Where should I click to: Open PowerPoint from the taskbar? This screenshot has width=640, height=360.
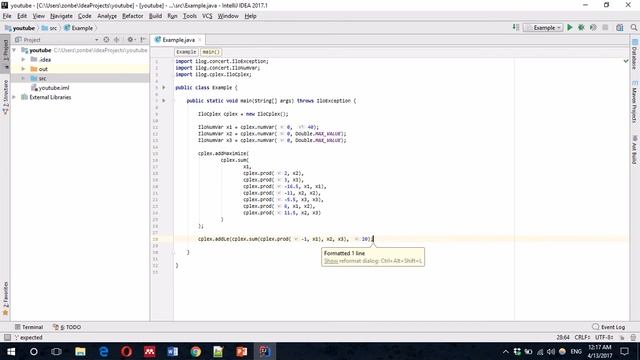pyautogui.click(x=242, y=351)
